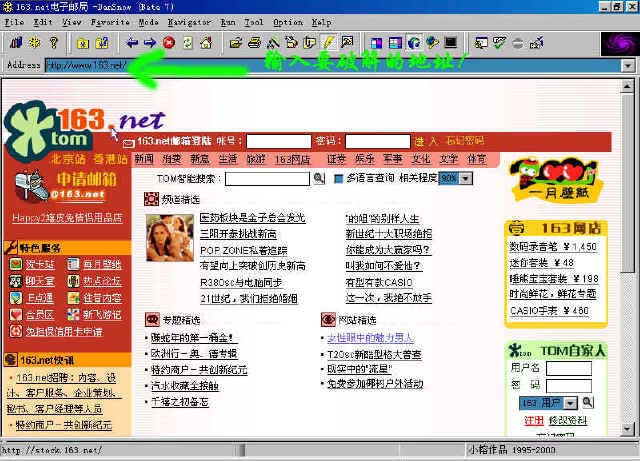Image resolution: width=640 pixels, height=461 pixels.
Task: Open the Tool menu
Action: [253, 22]
